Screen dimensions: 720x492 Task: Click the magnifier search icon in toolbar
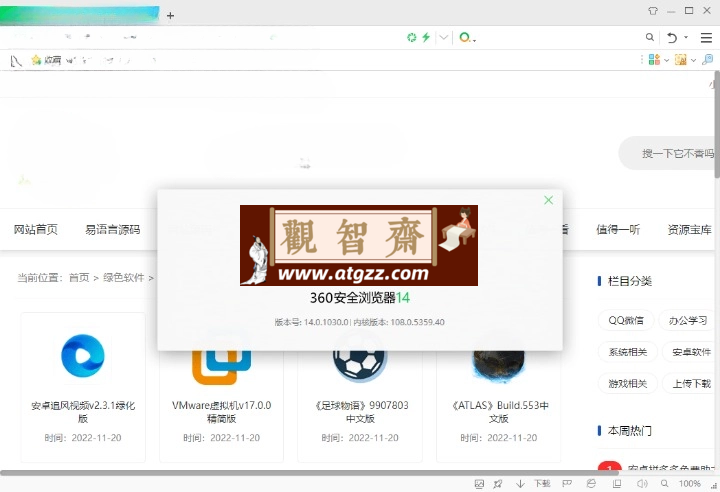click(649, 37)
